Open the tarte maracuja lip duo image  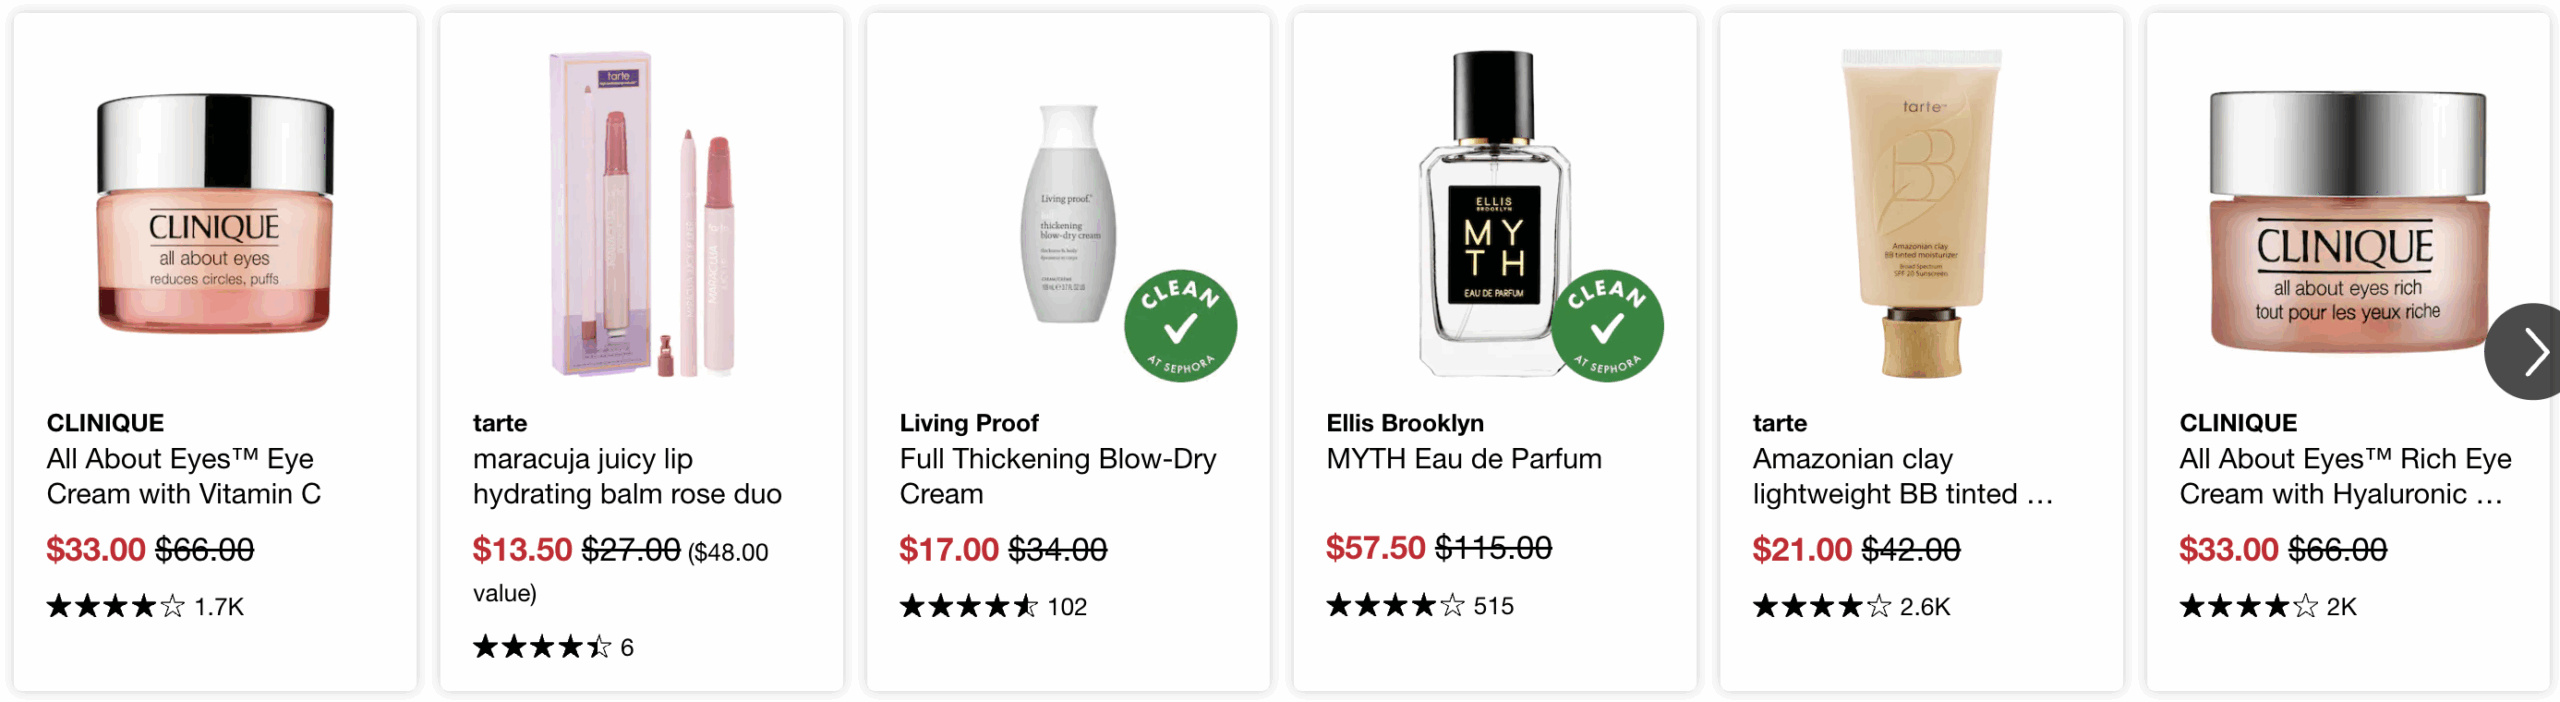click(642, 214)
